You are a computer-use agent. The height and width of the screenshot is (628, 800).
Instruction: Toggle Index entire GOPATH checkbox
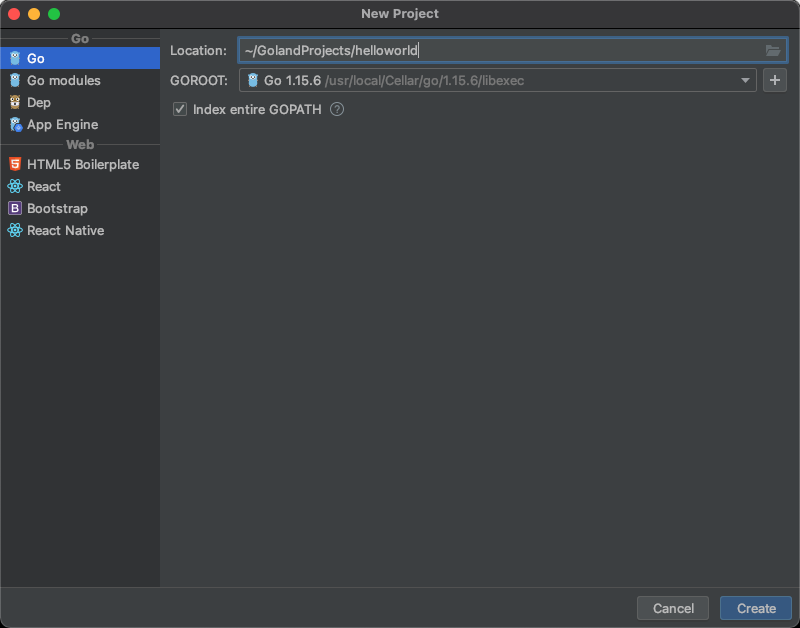[180, 109]
